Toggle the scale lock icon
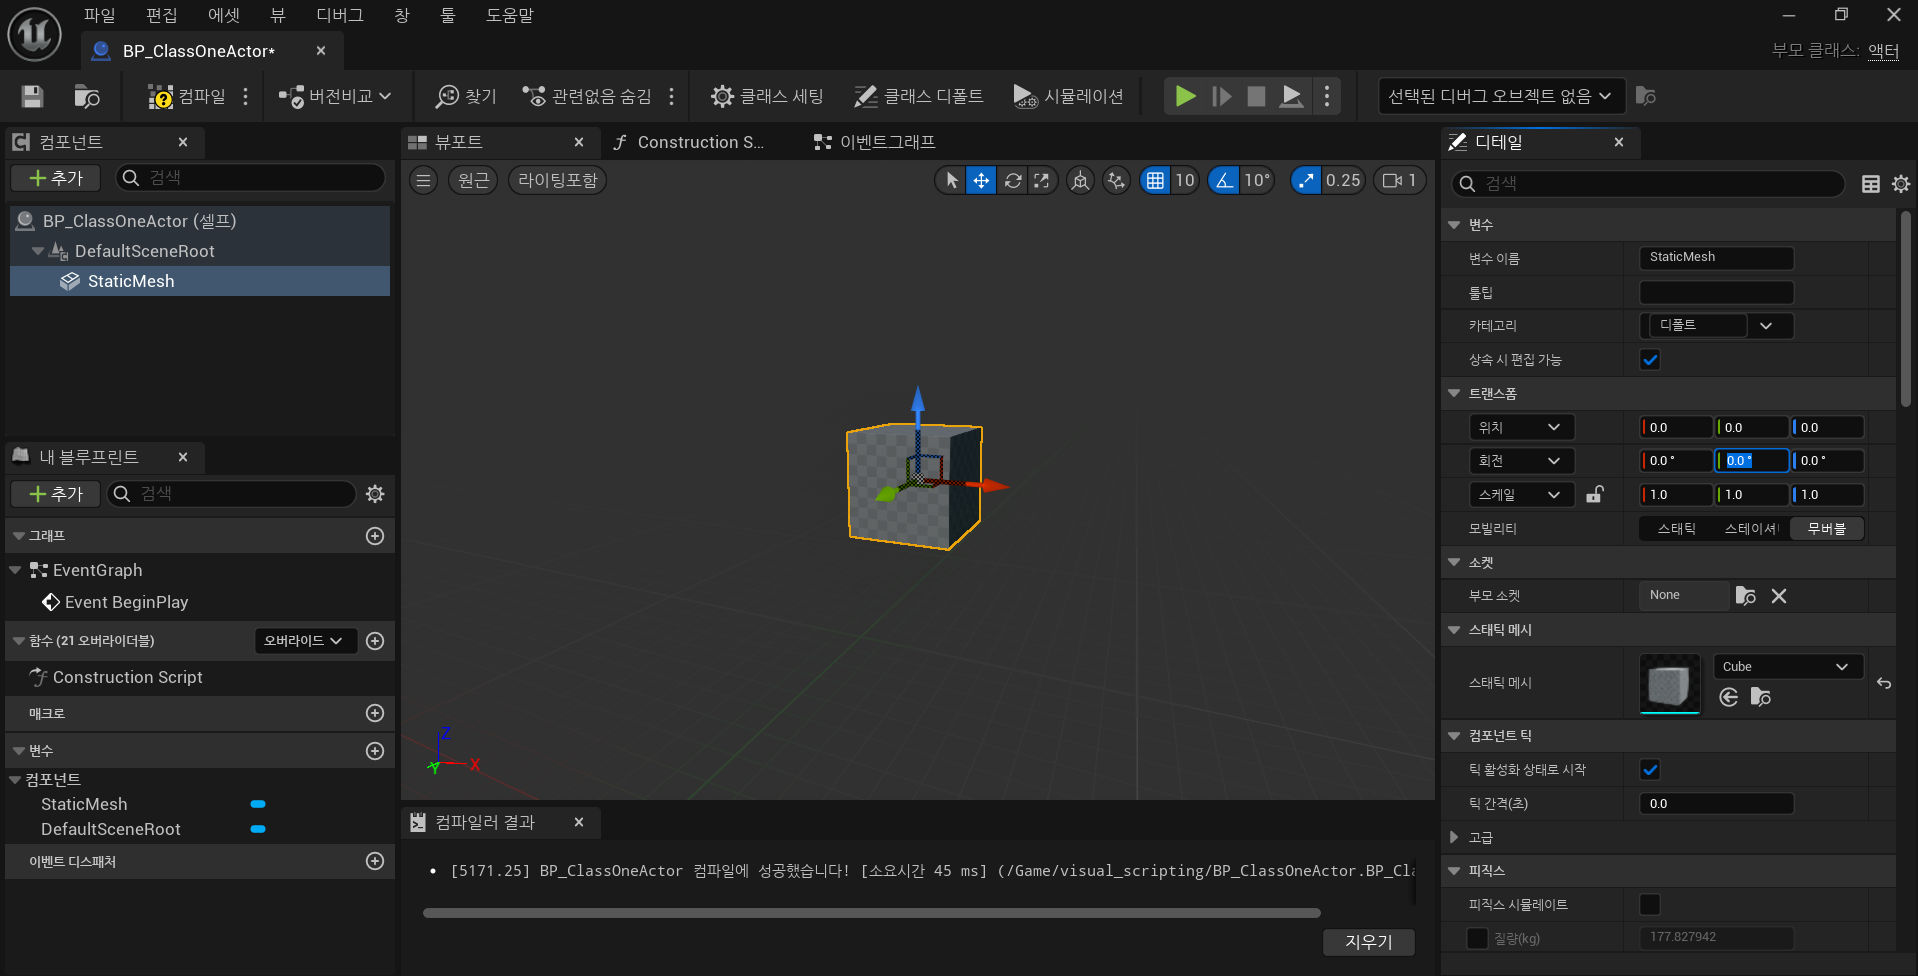This screenshot has height=976, width=1918. pyautogui.click(x=1595, y=494)
